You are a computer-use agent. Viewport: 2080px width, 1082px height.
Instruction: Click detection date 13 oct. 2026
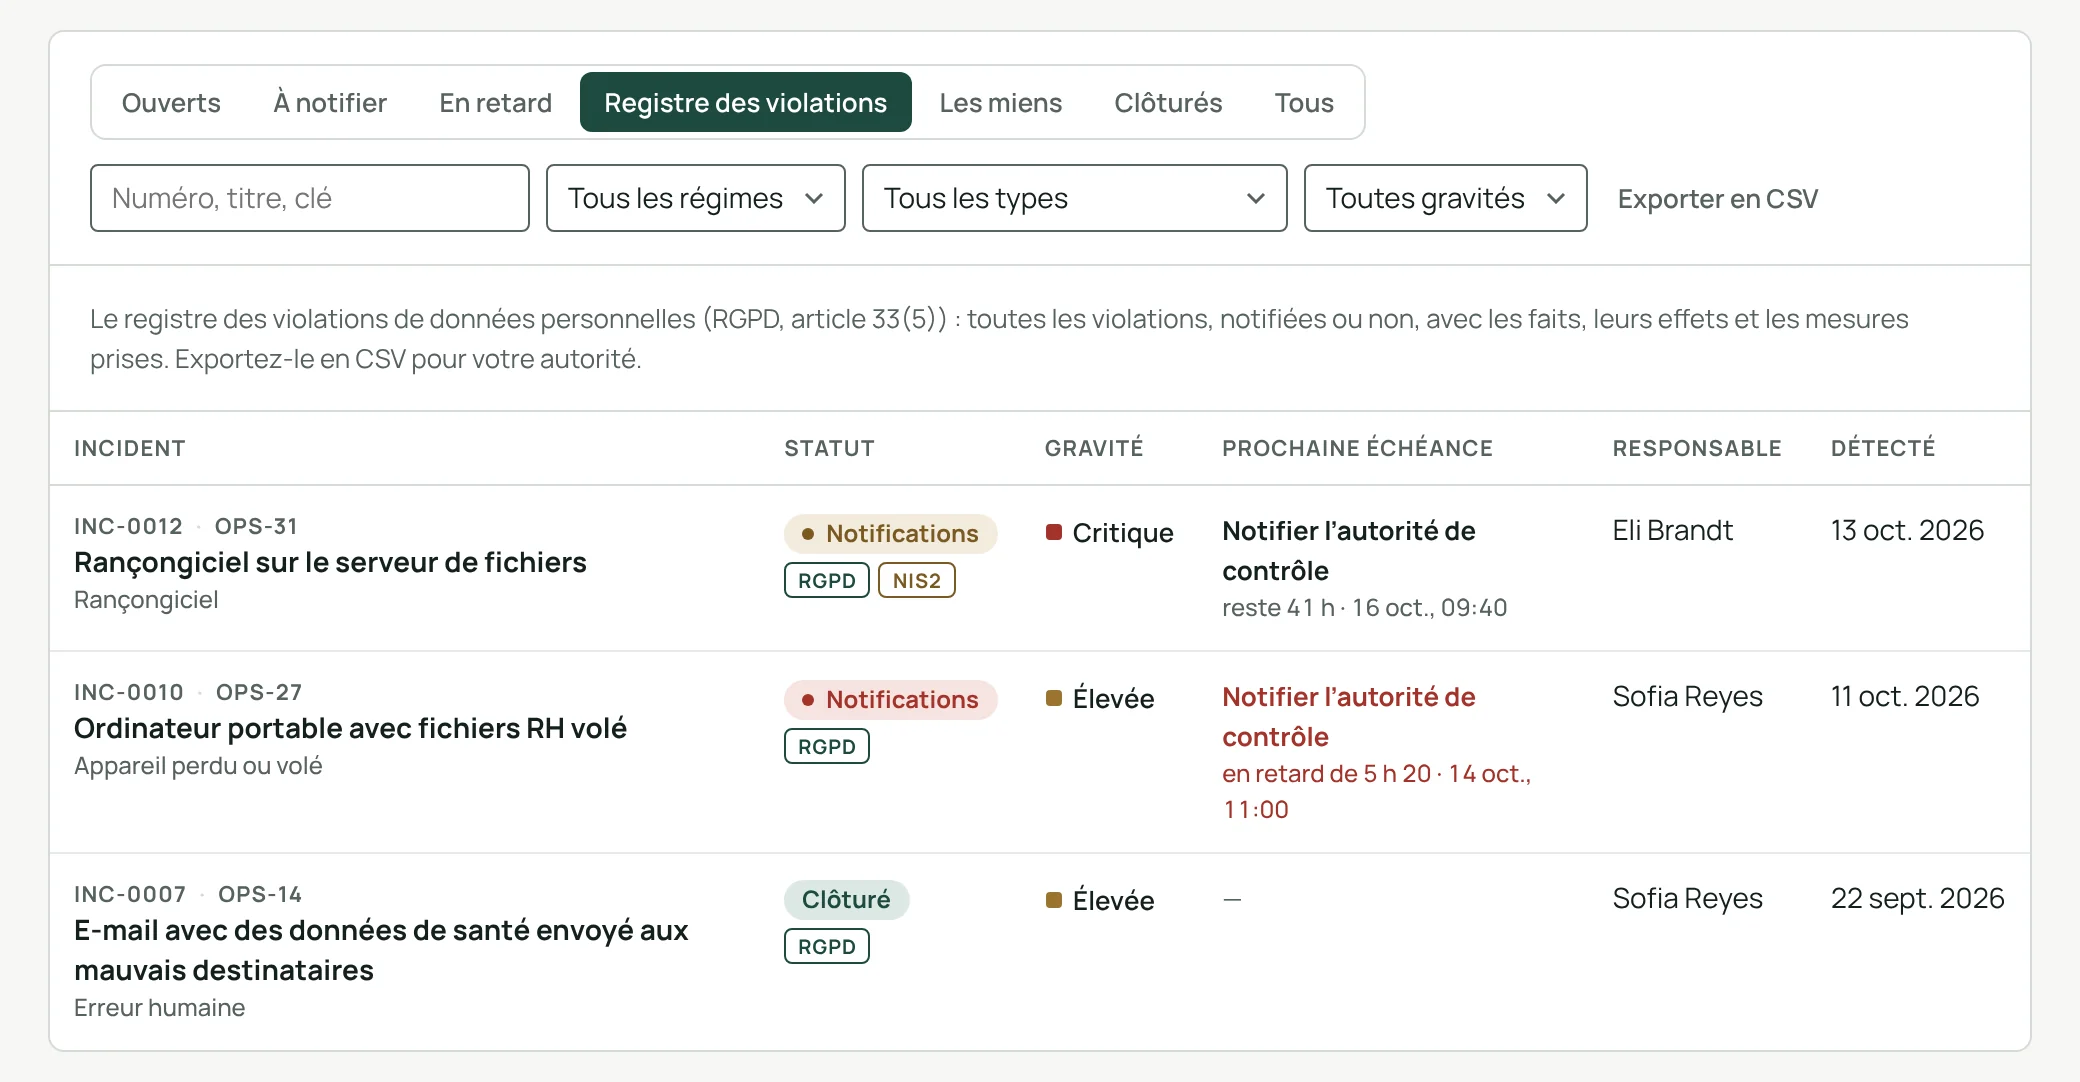pos(1907,530)
